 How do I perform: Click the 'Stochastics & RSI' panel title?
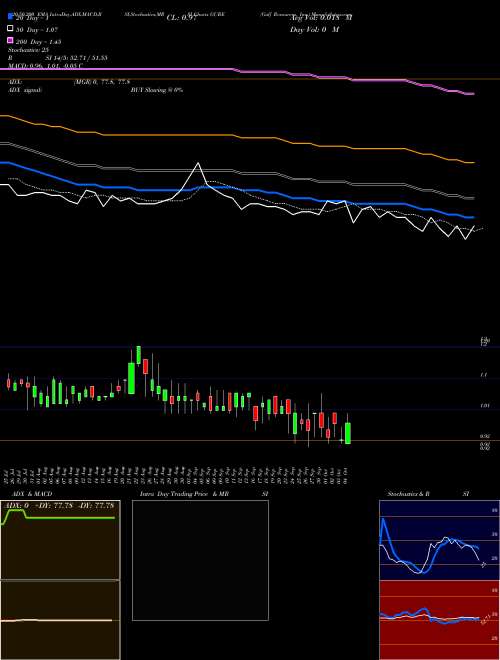[428, 494]
